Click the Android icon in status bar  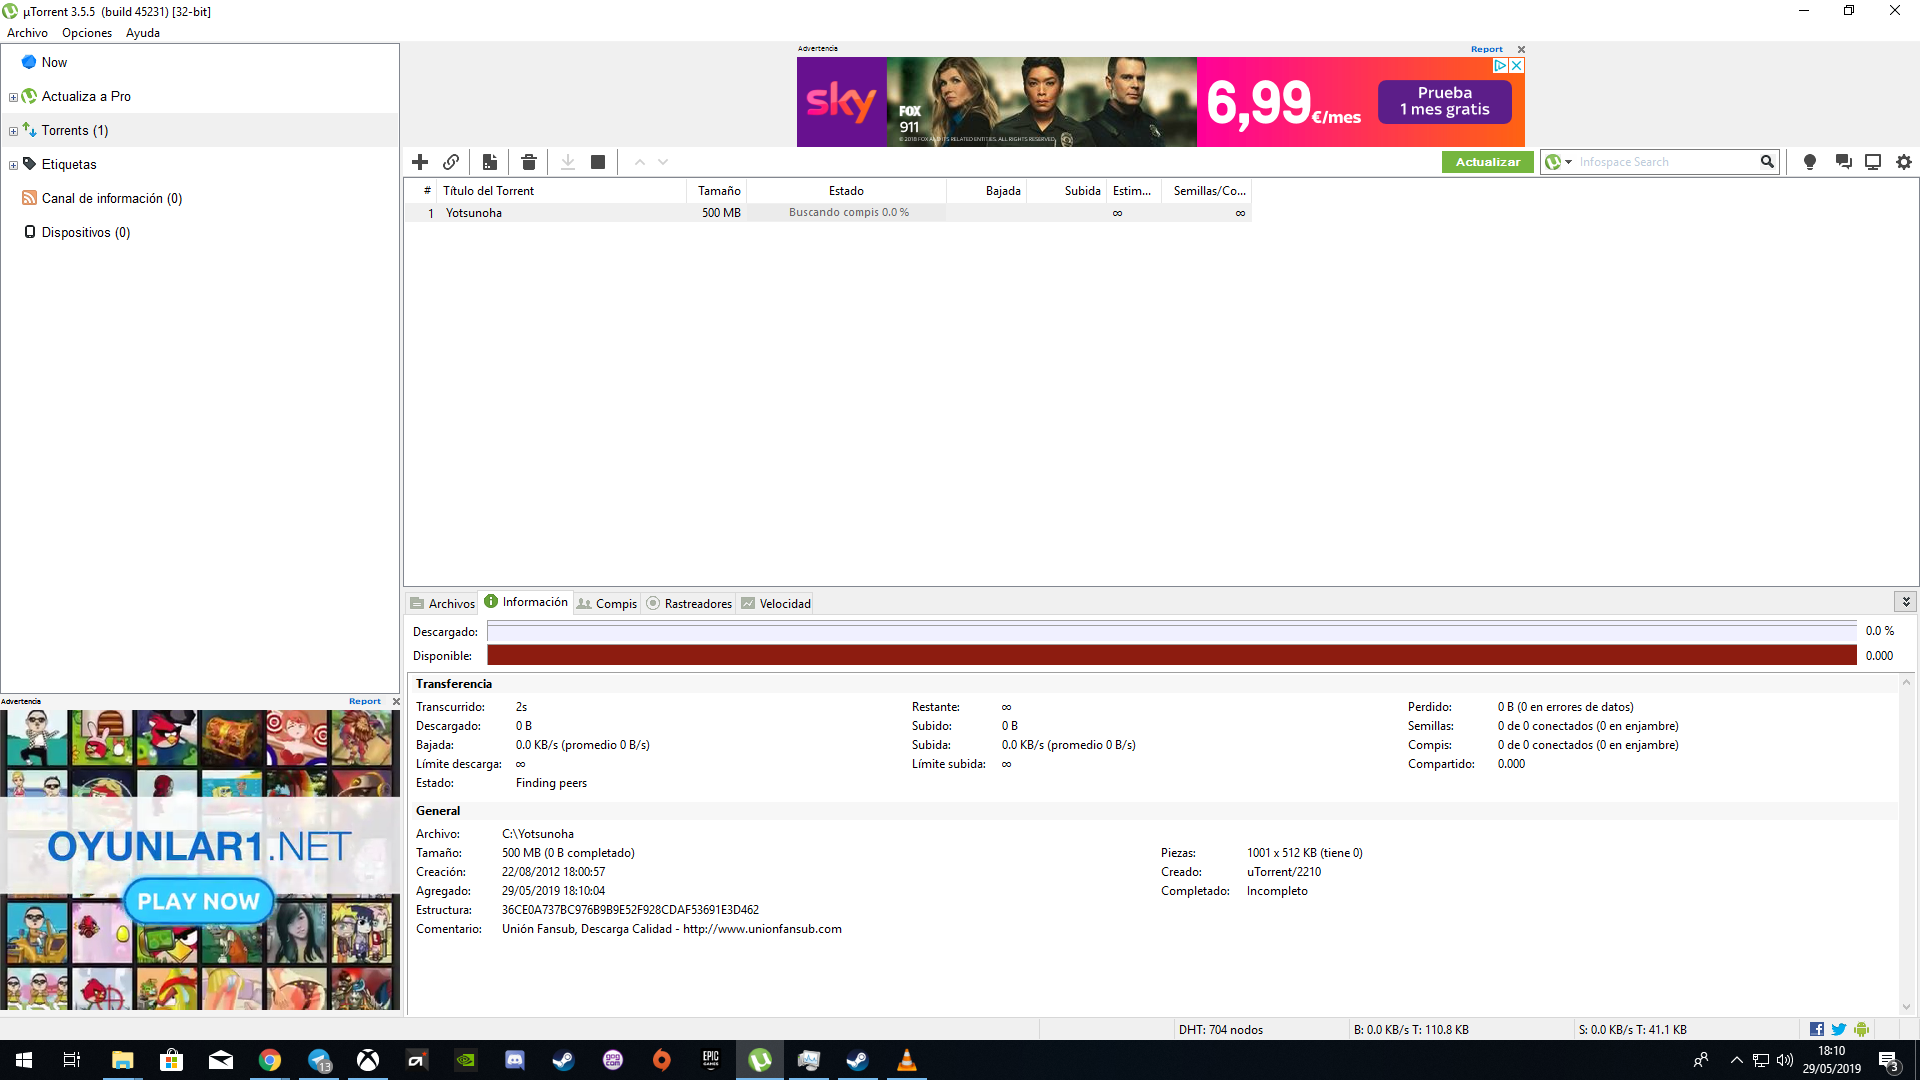point(1861,1029)
